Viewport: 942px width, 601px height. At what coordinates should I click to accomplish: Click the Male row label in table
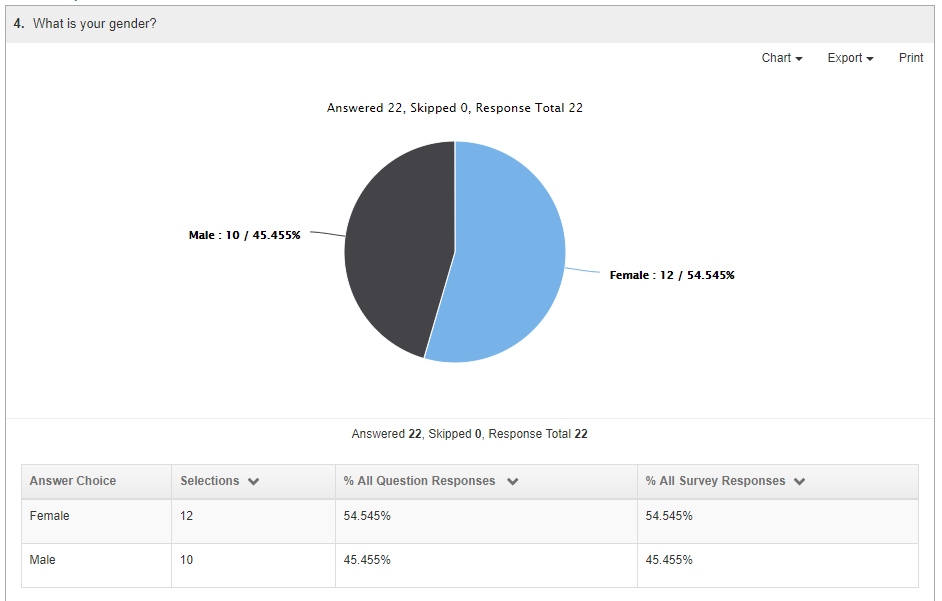[42, 560]
